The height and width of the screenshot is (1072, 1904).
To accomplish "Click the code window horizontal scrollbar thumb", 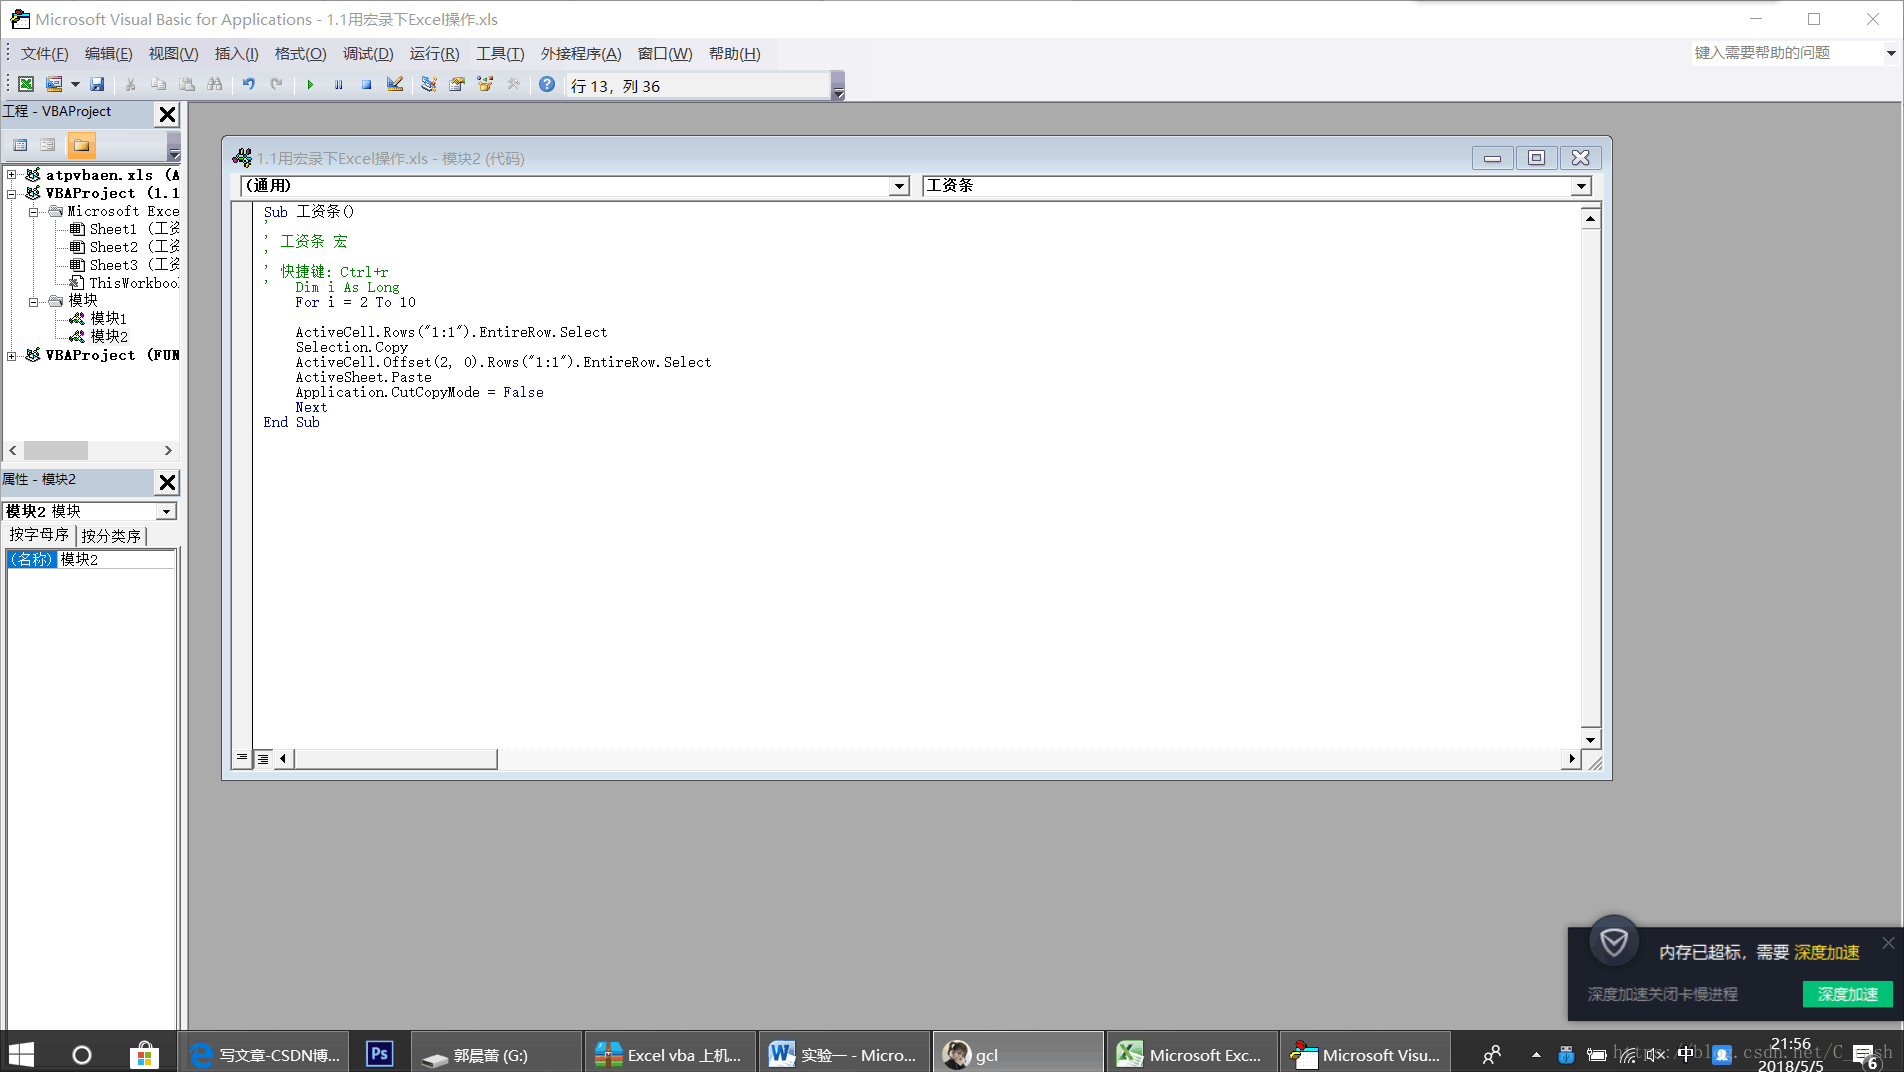I will pyautogui.click(x=395, y=759).
